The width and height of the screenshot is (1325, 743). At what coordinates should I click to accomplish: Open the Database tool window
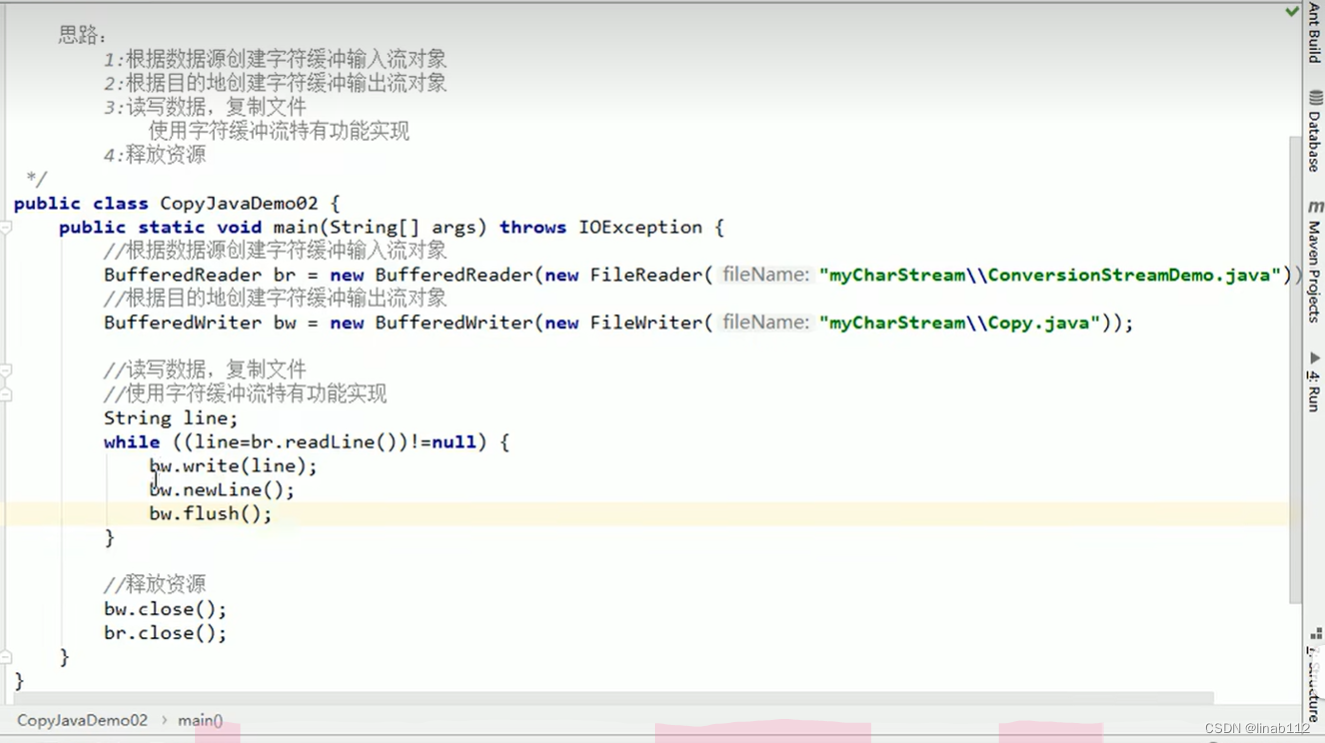1314,131
